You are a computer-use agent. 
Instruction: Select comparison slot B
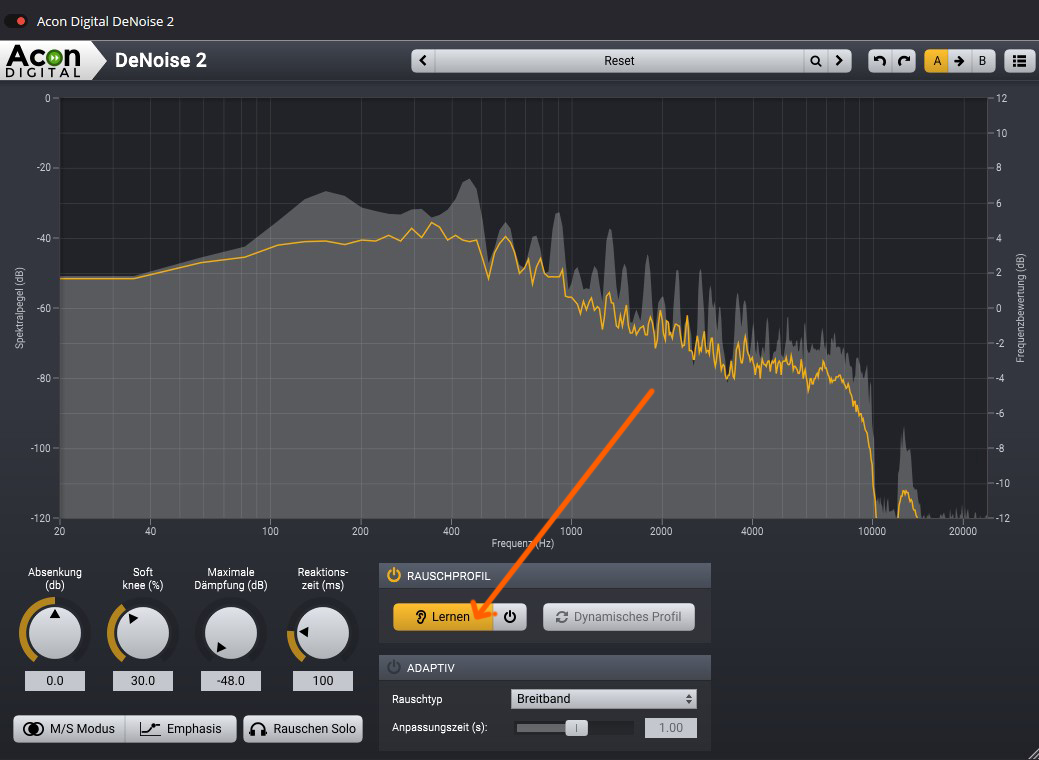982,60
